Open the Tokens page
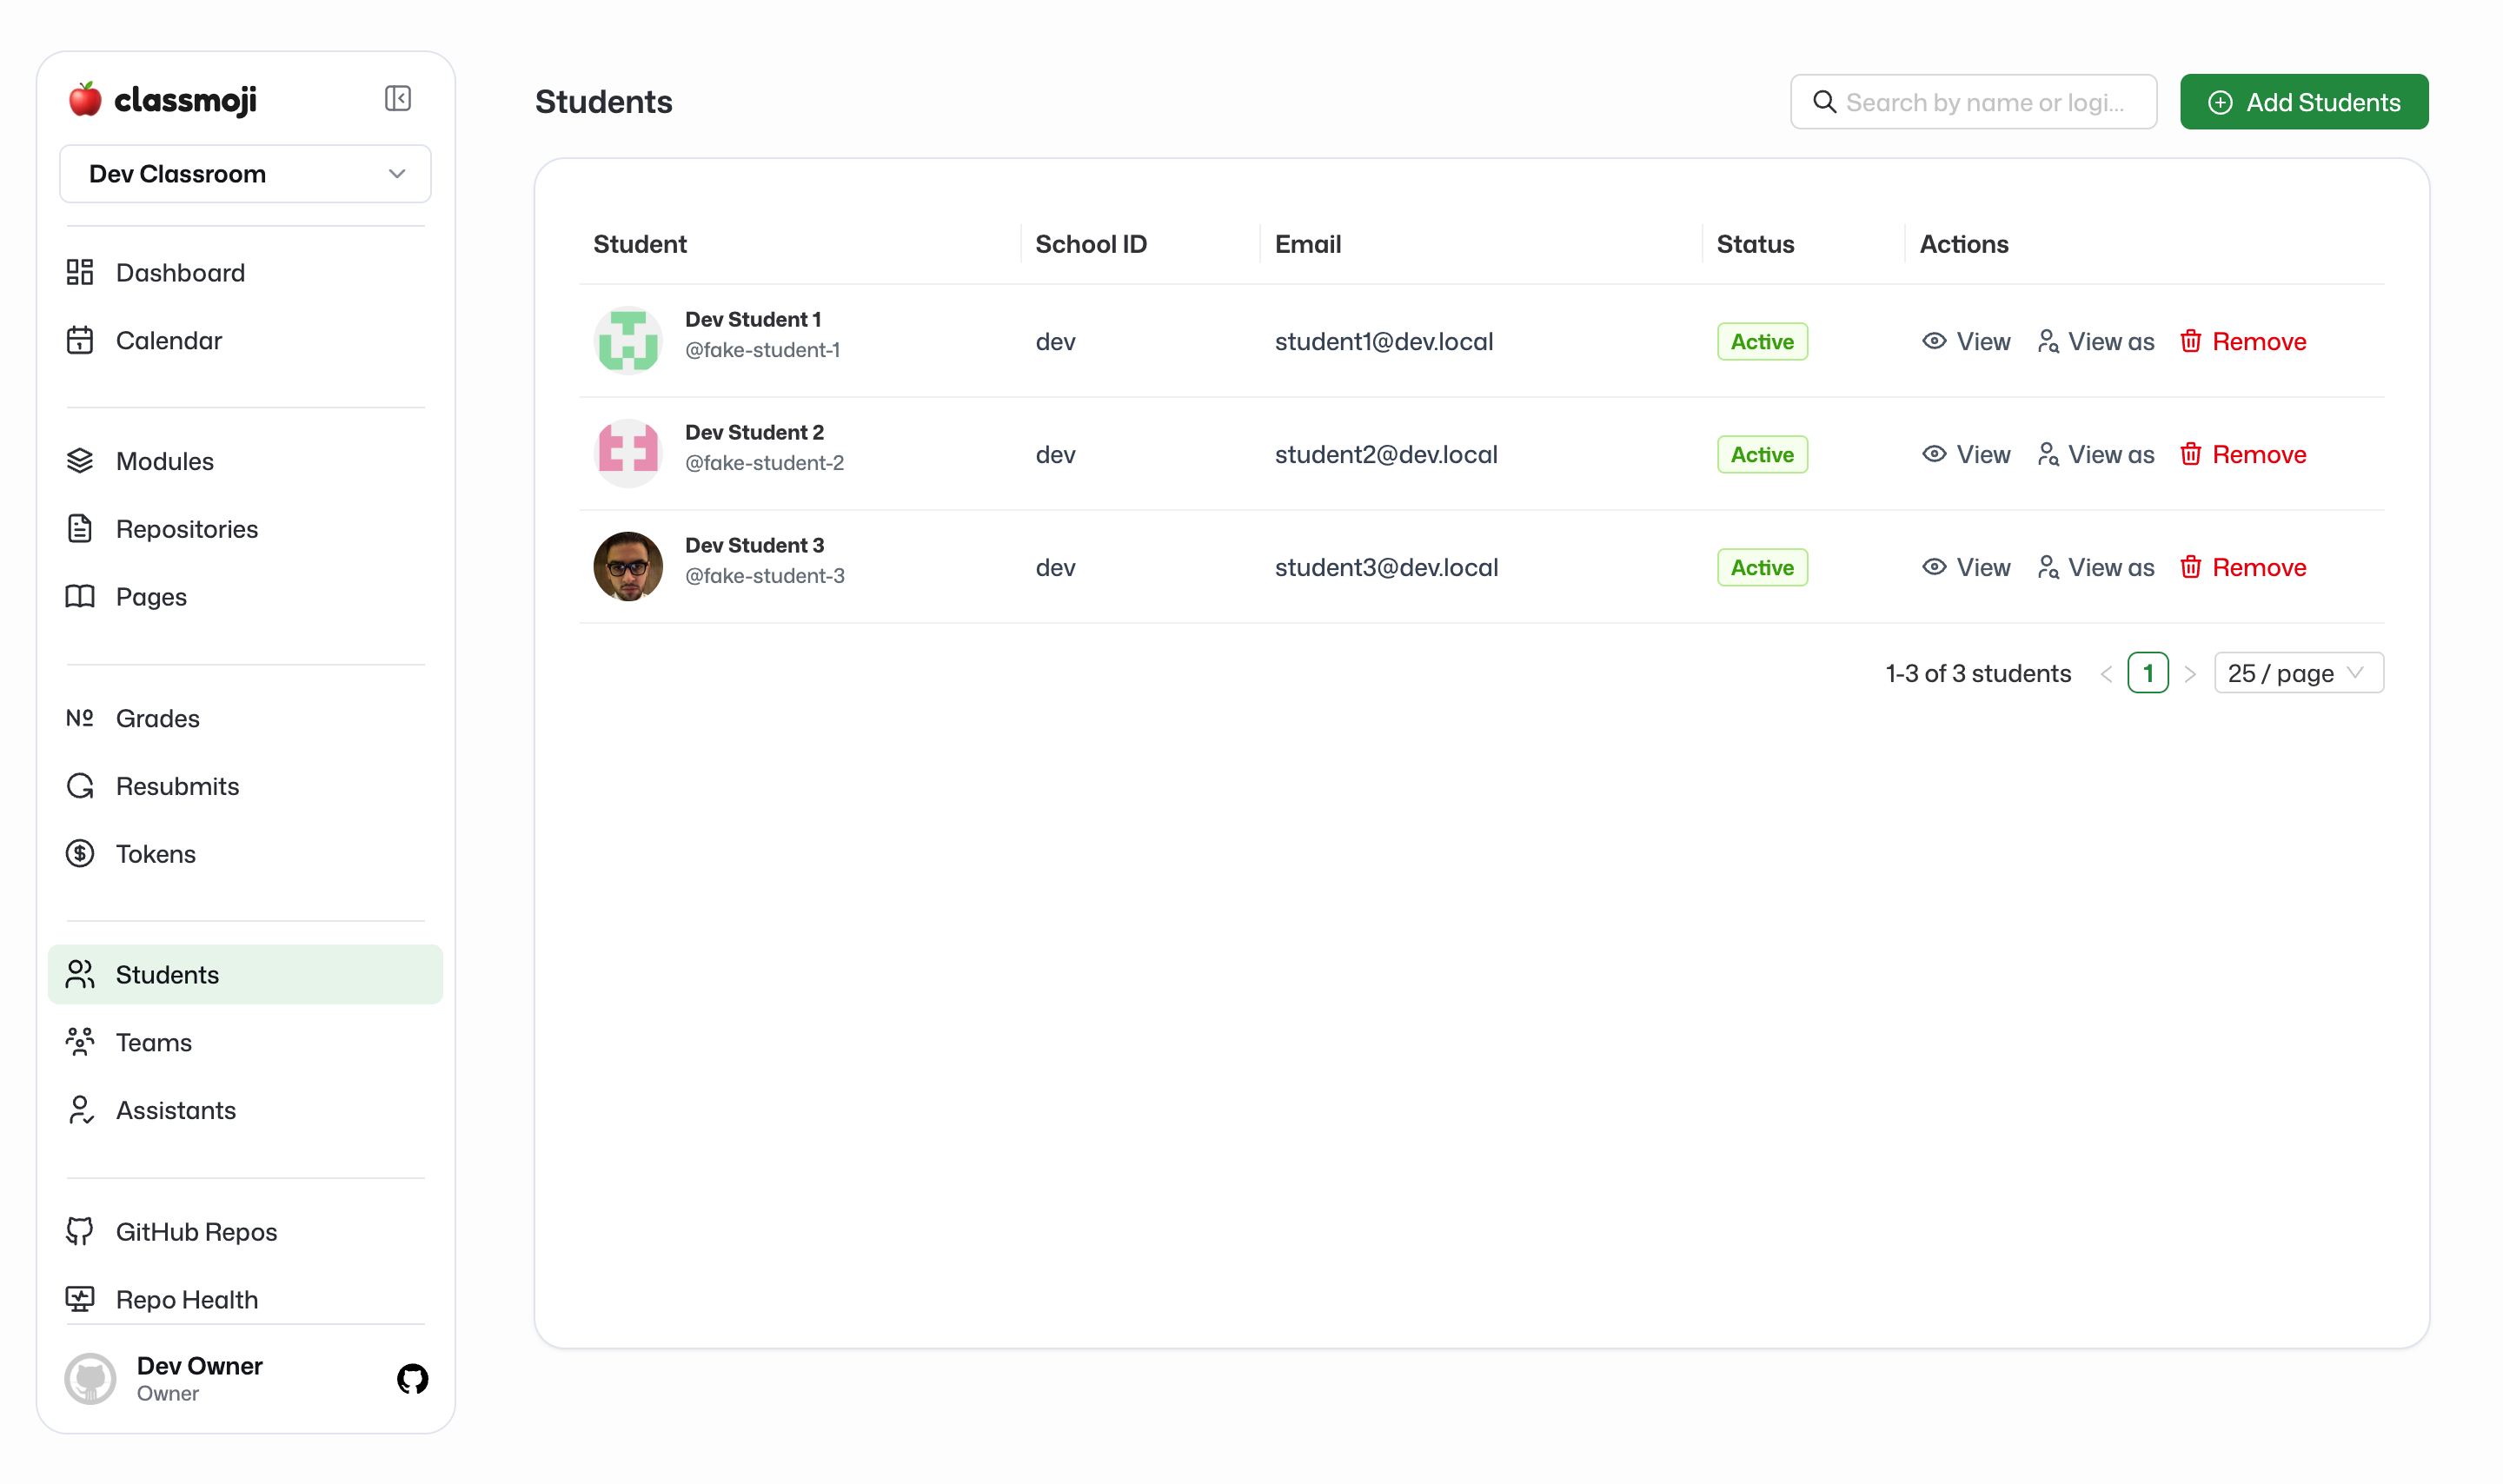 pos(245,854)
